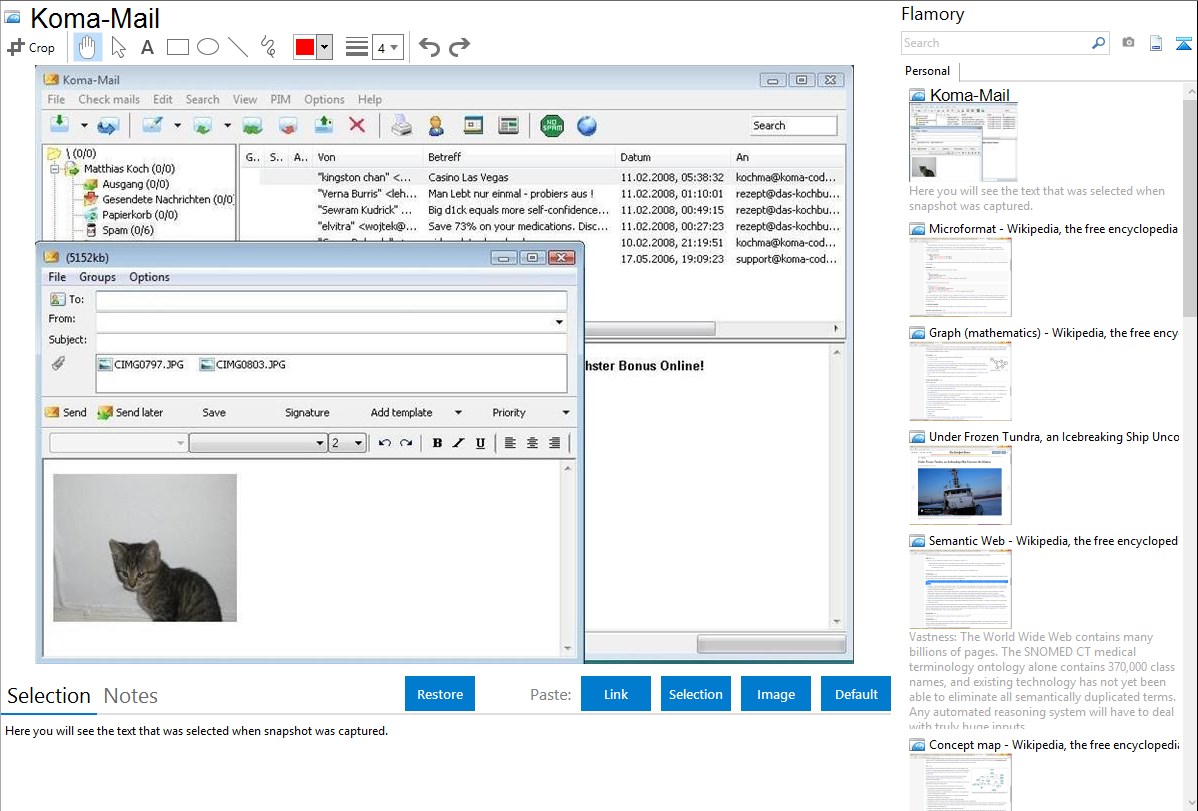1198x811 pixels.
Task: Choose the freehand scribble tool
Action: (x=267, y=47)
